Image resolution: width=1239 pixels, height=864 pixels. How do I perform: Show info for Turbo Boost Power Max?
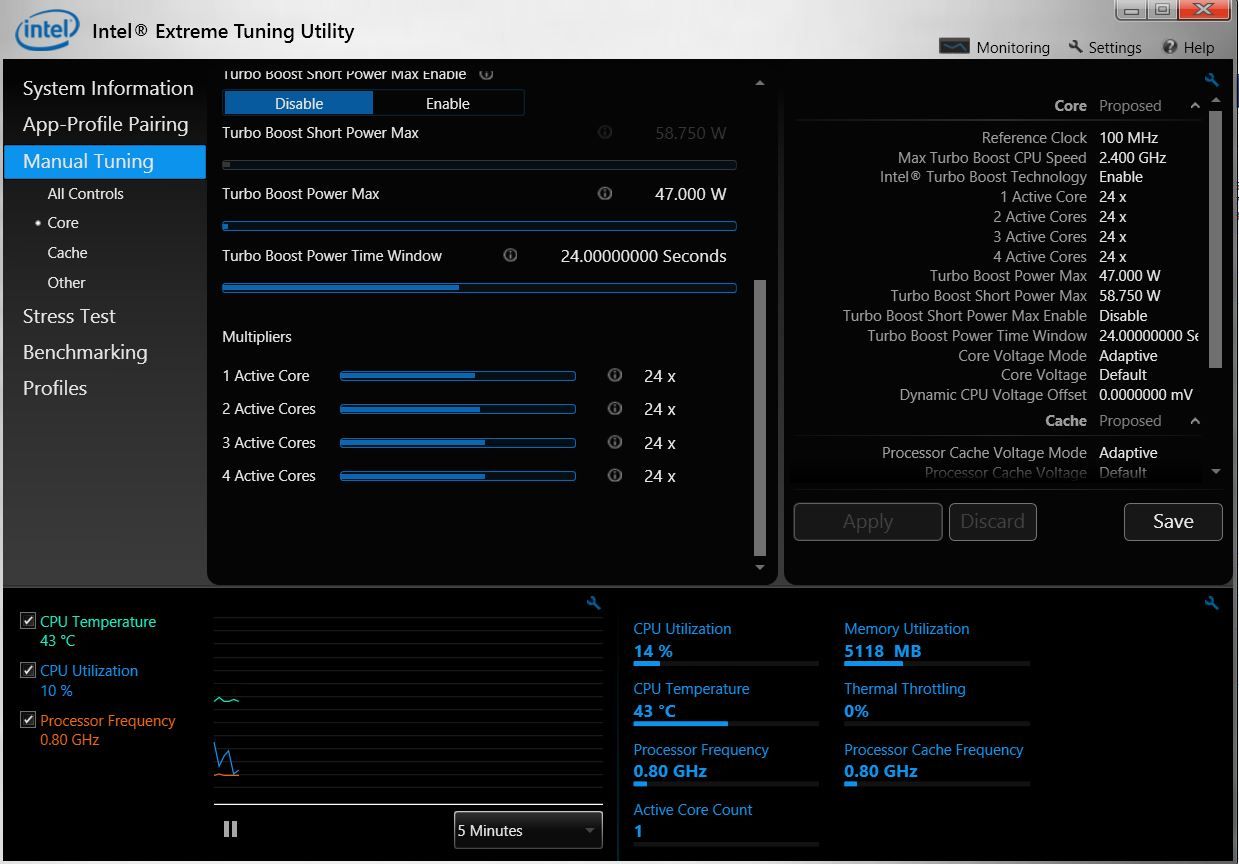605,194
